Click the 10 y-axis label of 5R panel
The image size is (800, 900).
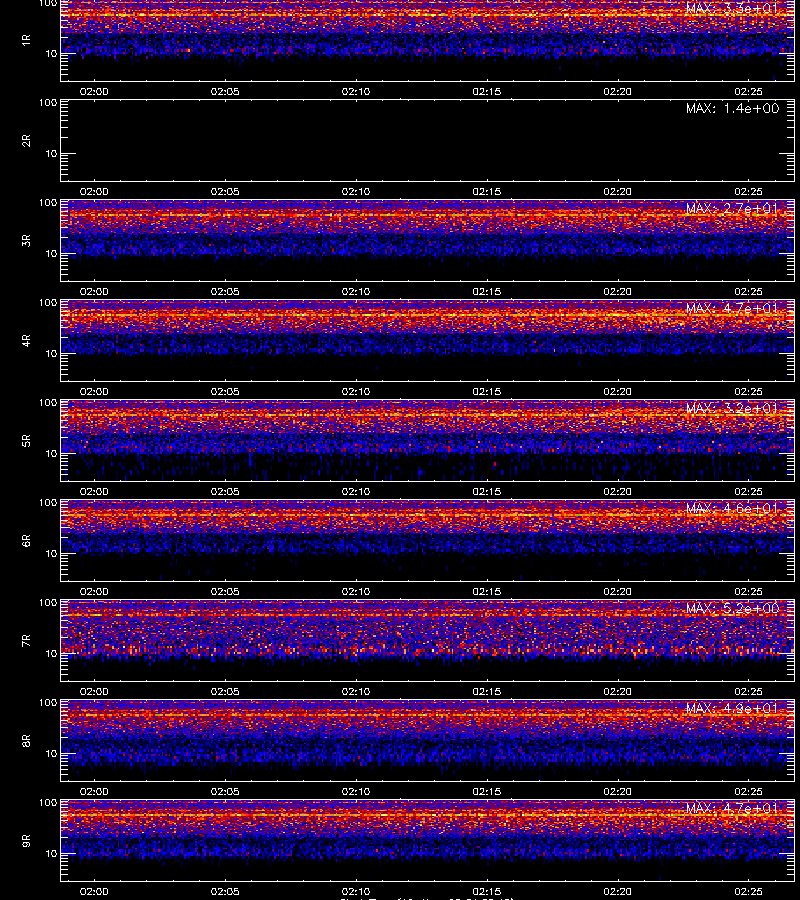(52, 453)
